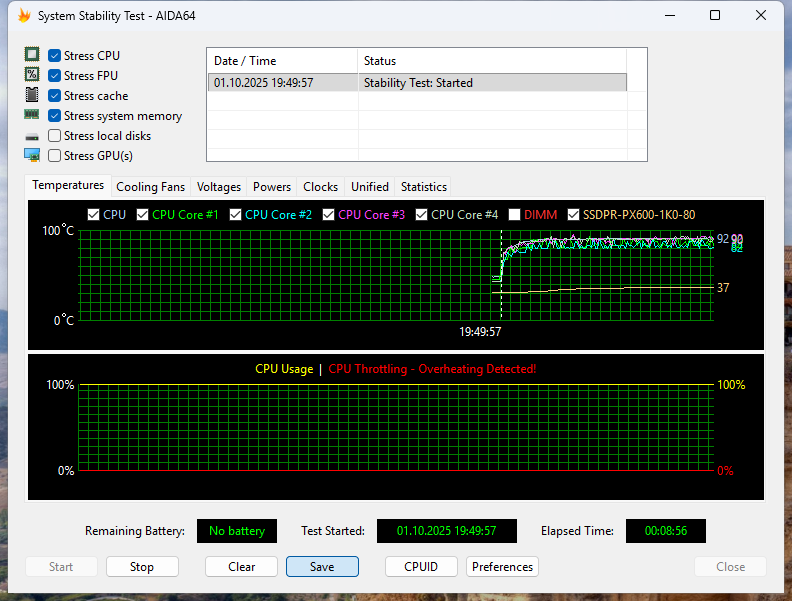Viewport: 792px width, 601px height.
Task: Disable the Stress cache option
Action: (x=55, y=95)
